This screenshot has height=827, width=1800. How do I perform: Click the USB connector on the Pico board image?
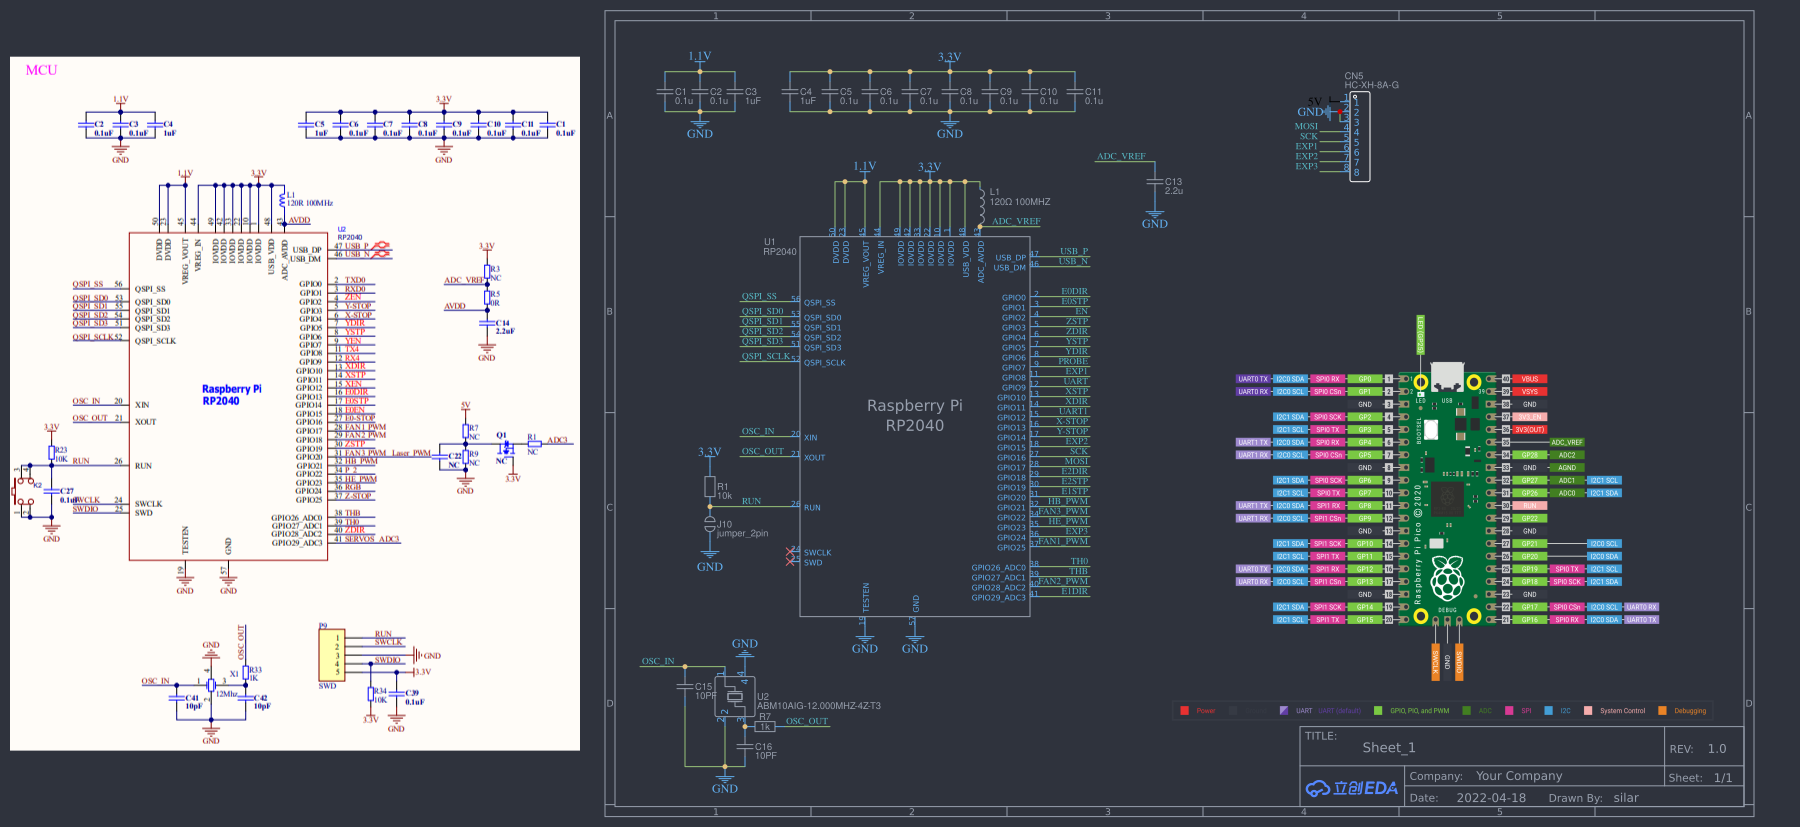(1447, 377)
